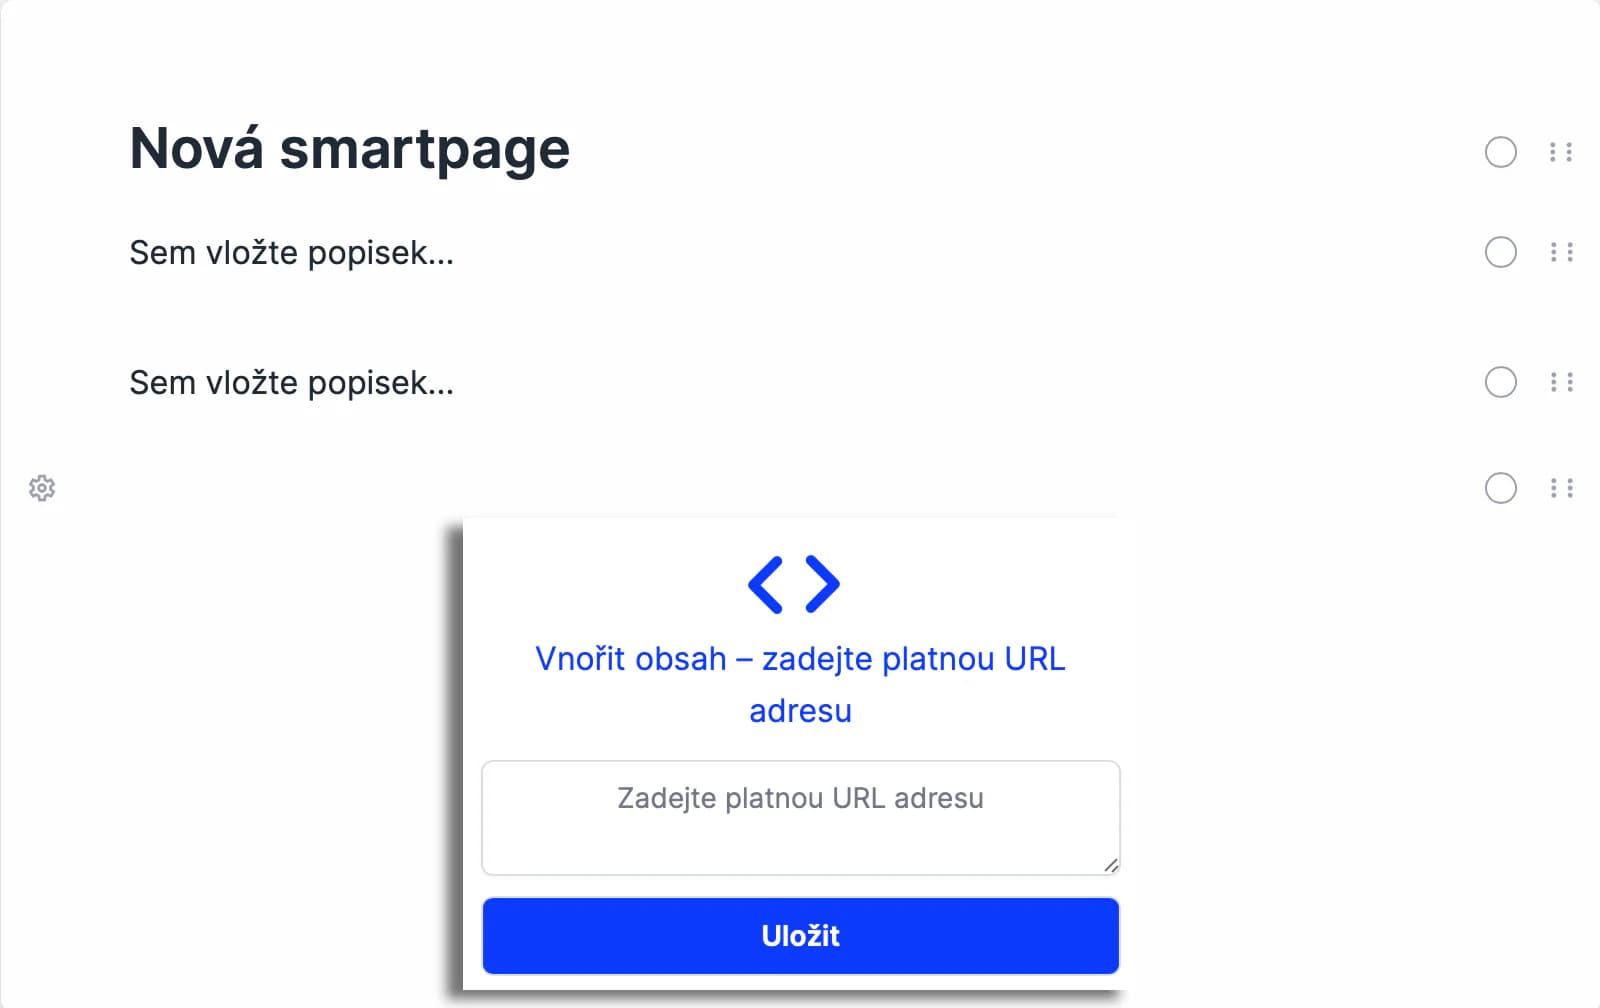Click the drag handle of the second popisek block

[x=1561, y=382]
